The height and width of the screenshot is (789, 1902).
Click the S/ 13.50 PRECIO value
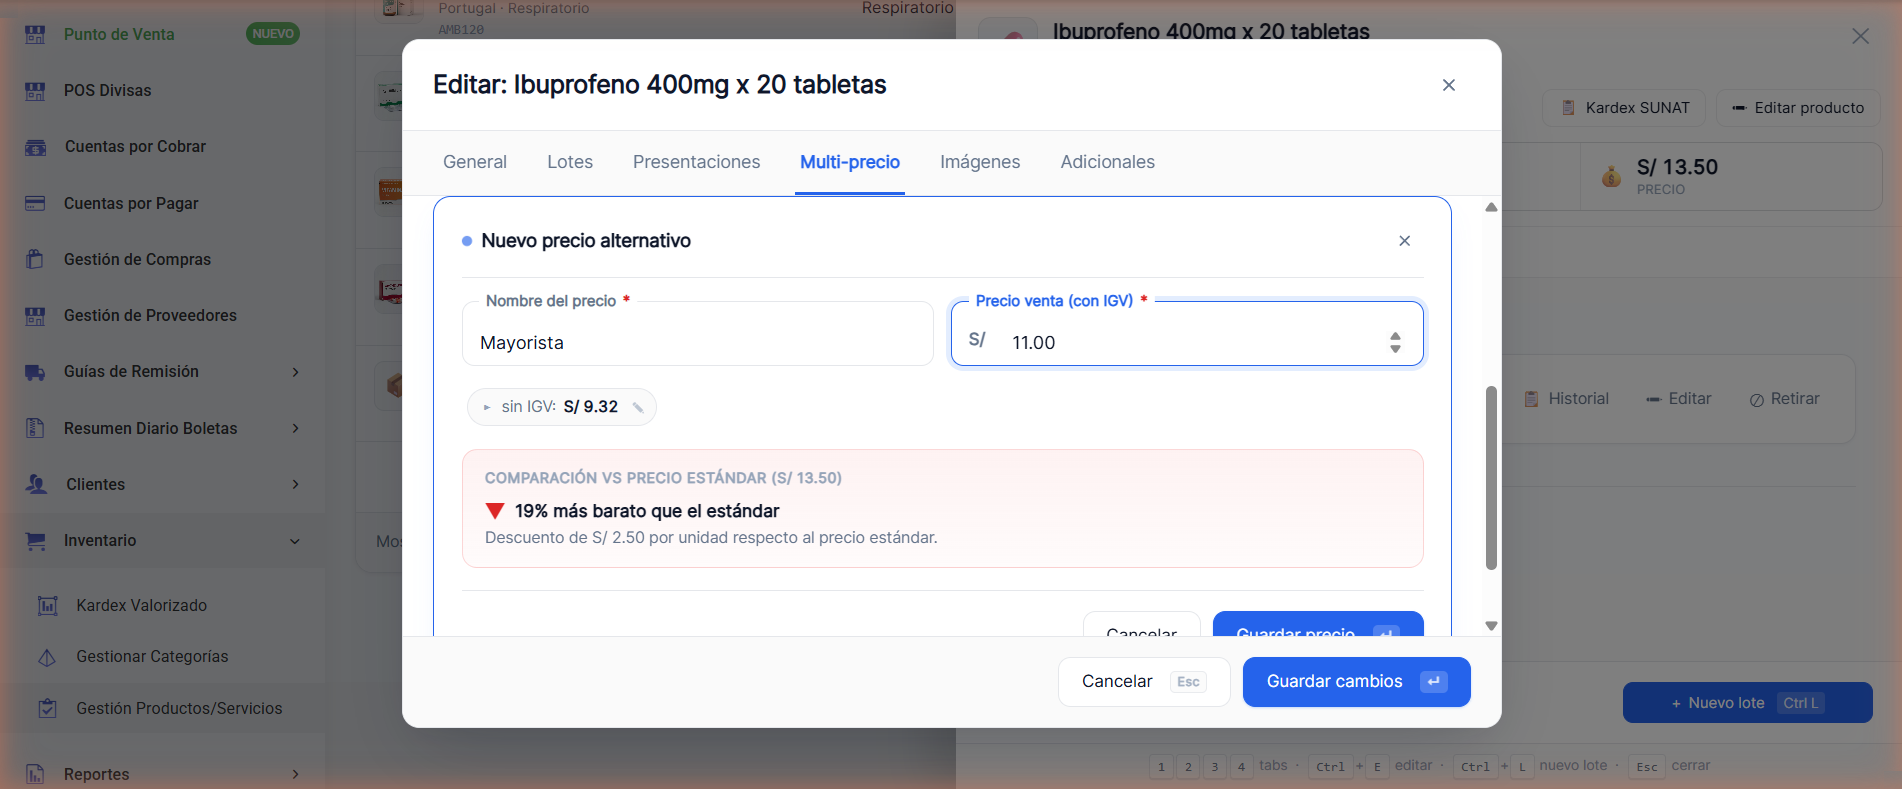pyautogui.click(x=1677, y=168)
